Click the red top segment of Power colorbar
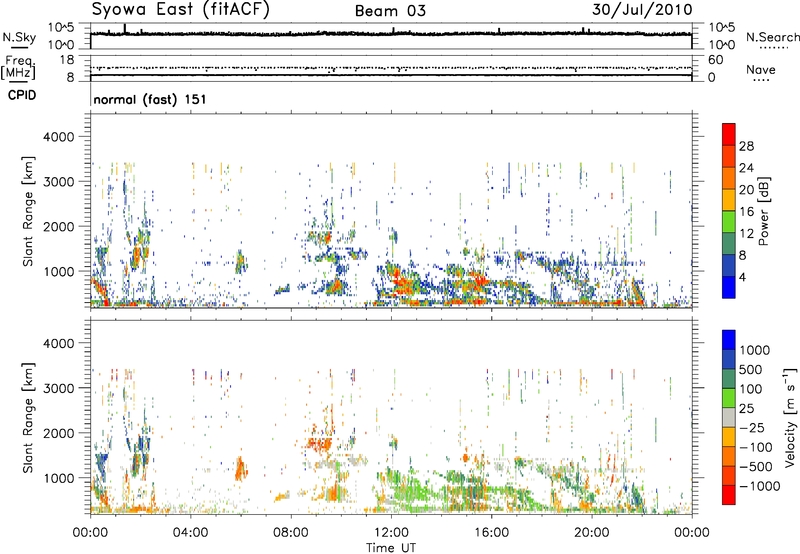Screen dimensions: 800x554 point(729,134)
